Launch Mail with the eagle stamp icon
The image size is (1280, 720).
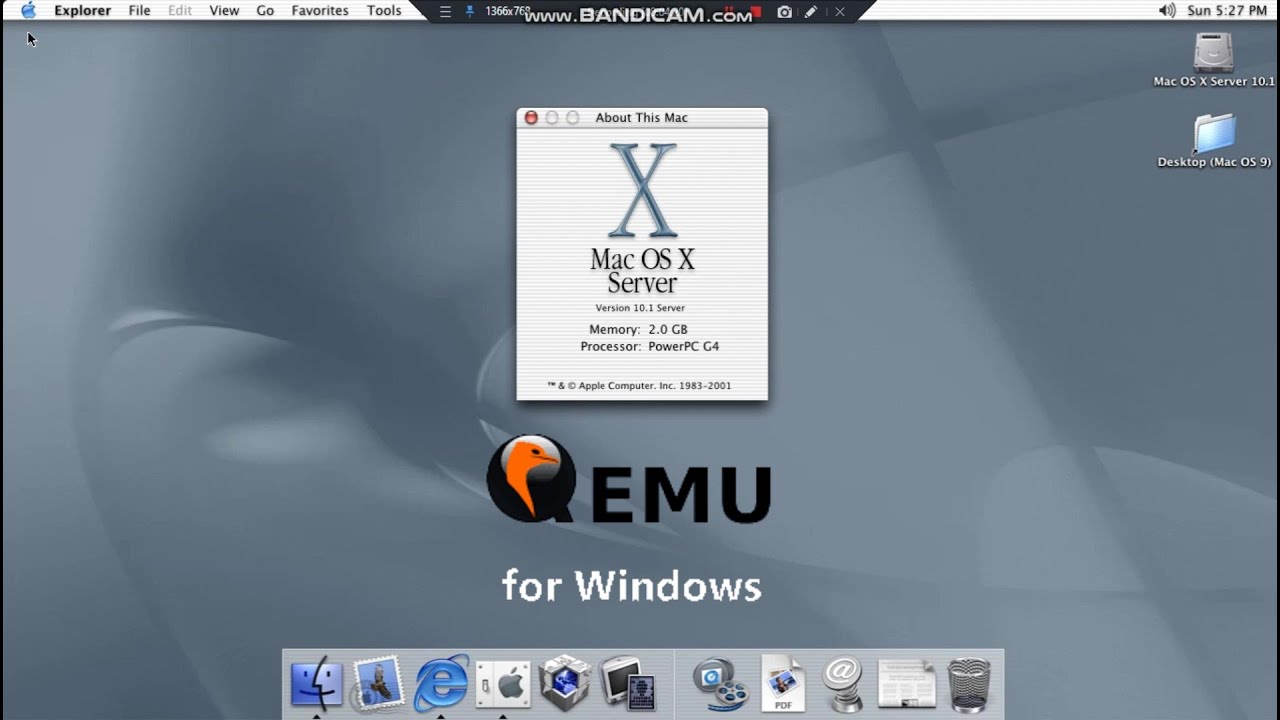pyautogui.click(x=378, y=683)
